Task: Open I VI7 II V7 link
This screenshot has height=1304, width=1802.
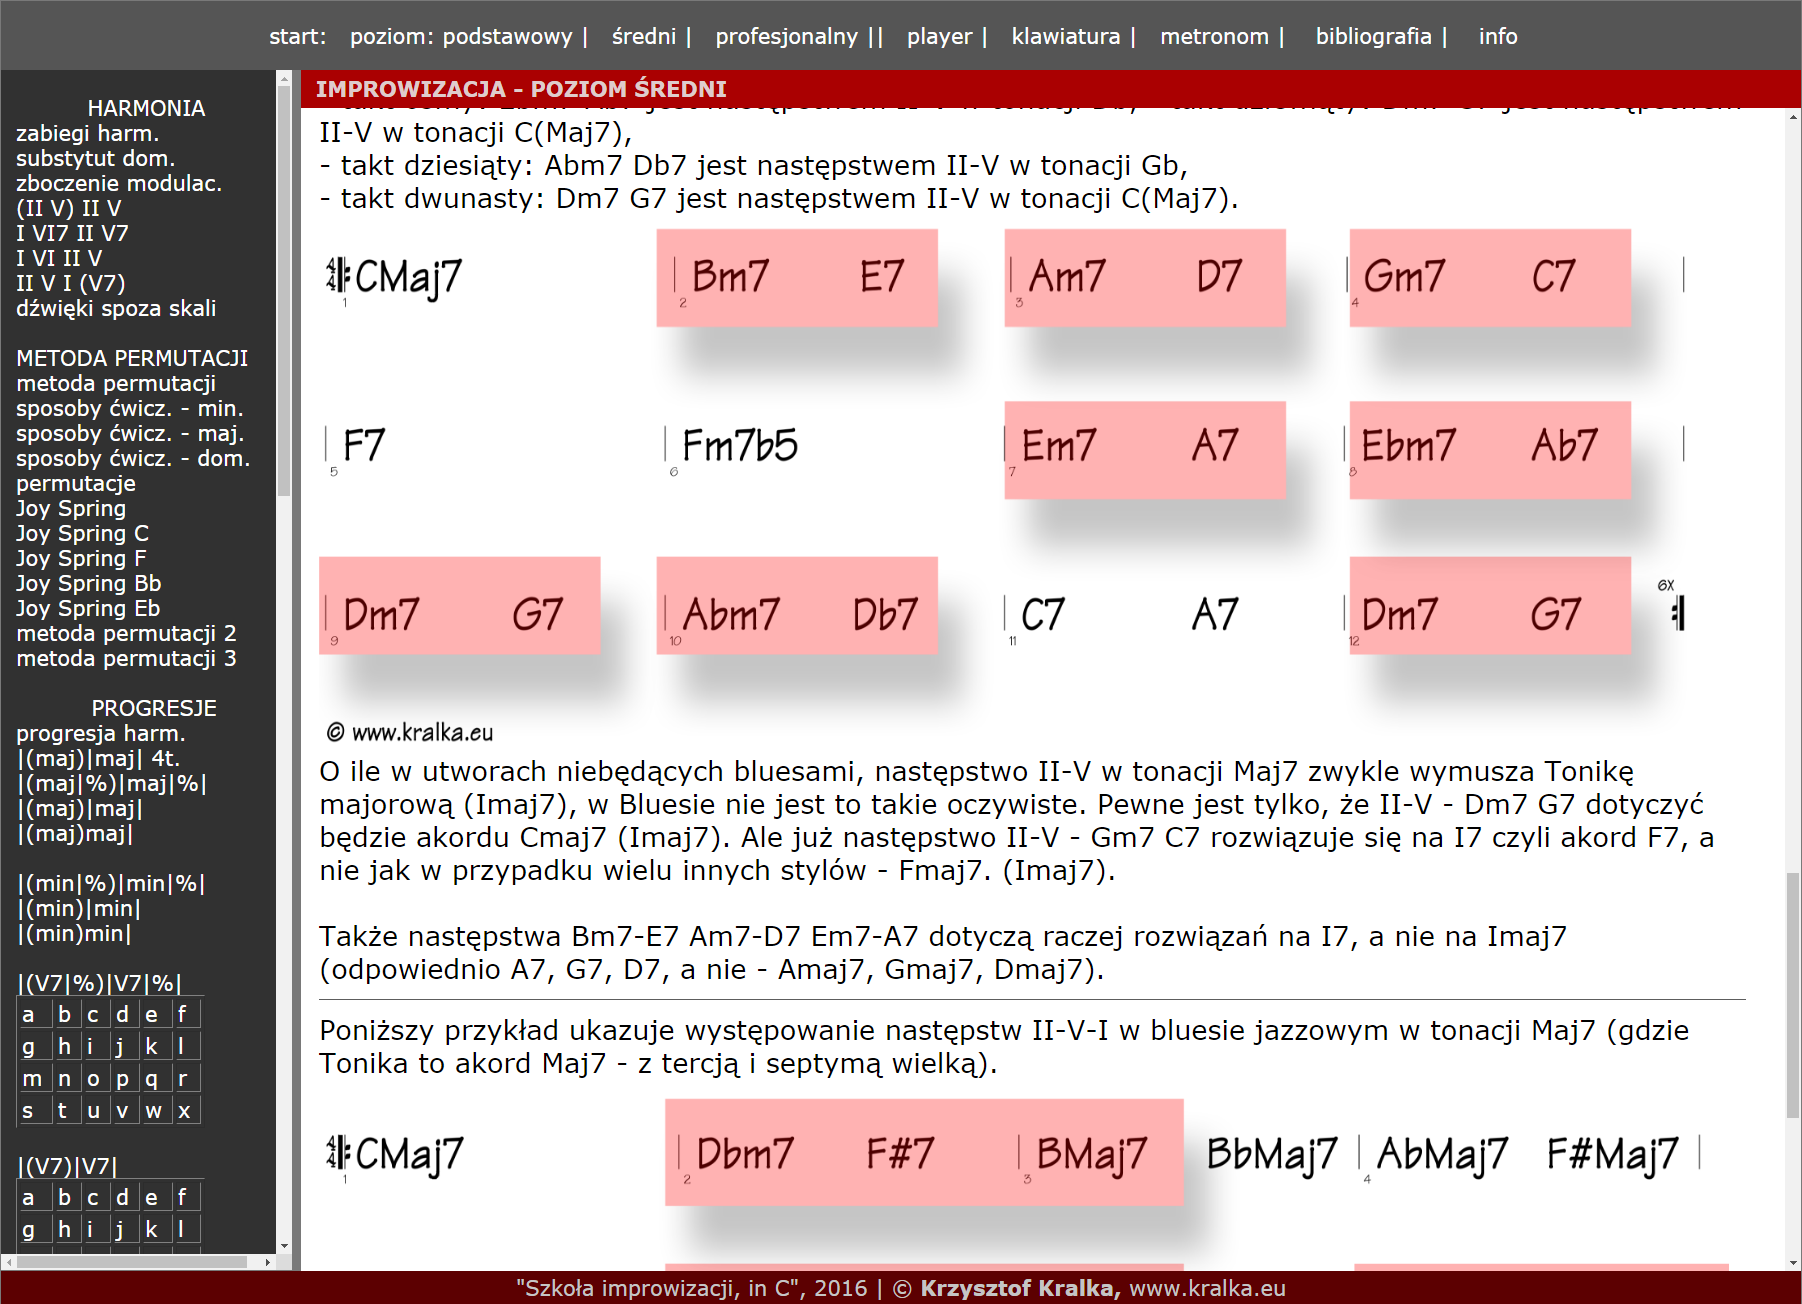Action: [72, 233]
